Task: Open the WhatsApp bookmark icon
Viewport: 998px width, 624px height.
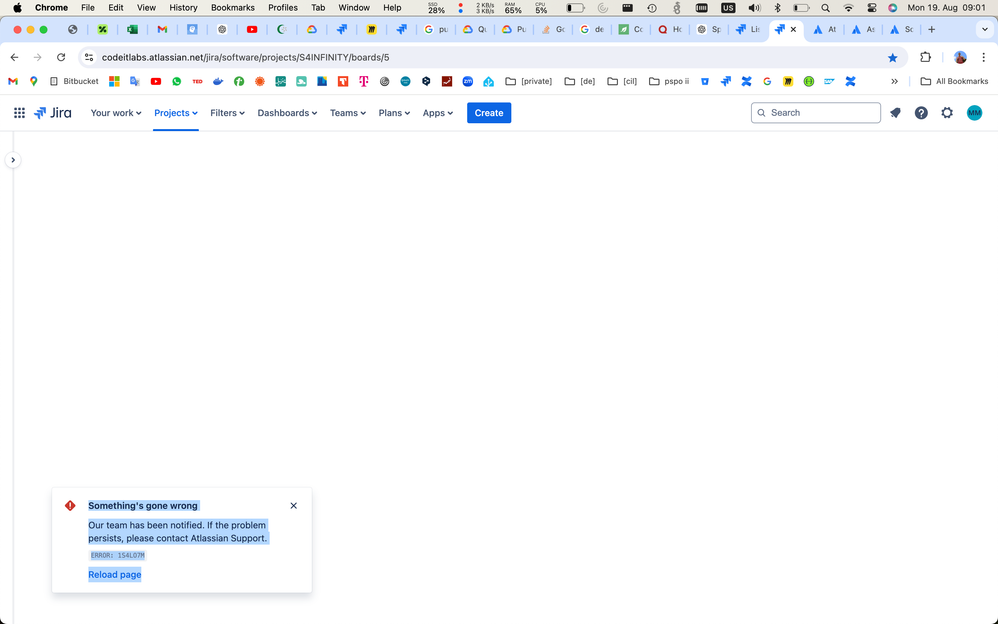Action: click(x=176, y=82)
